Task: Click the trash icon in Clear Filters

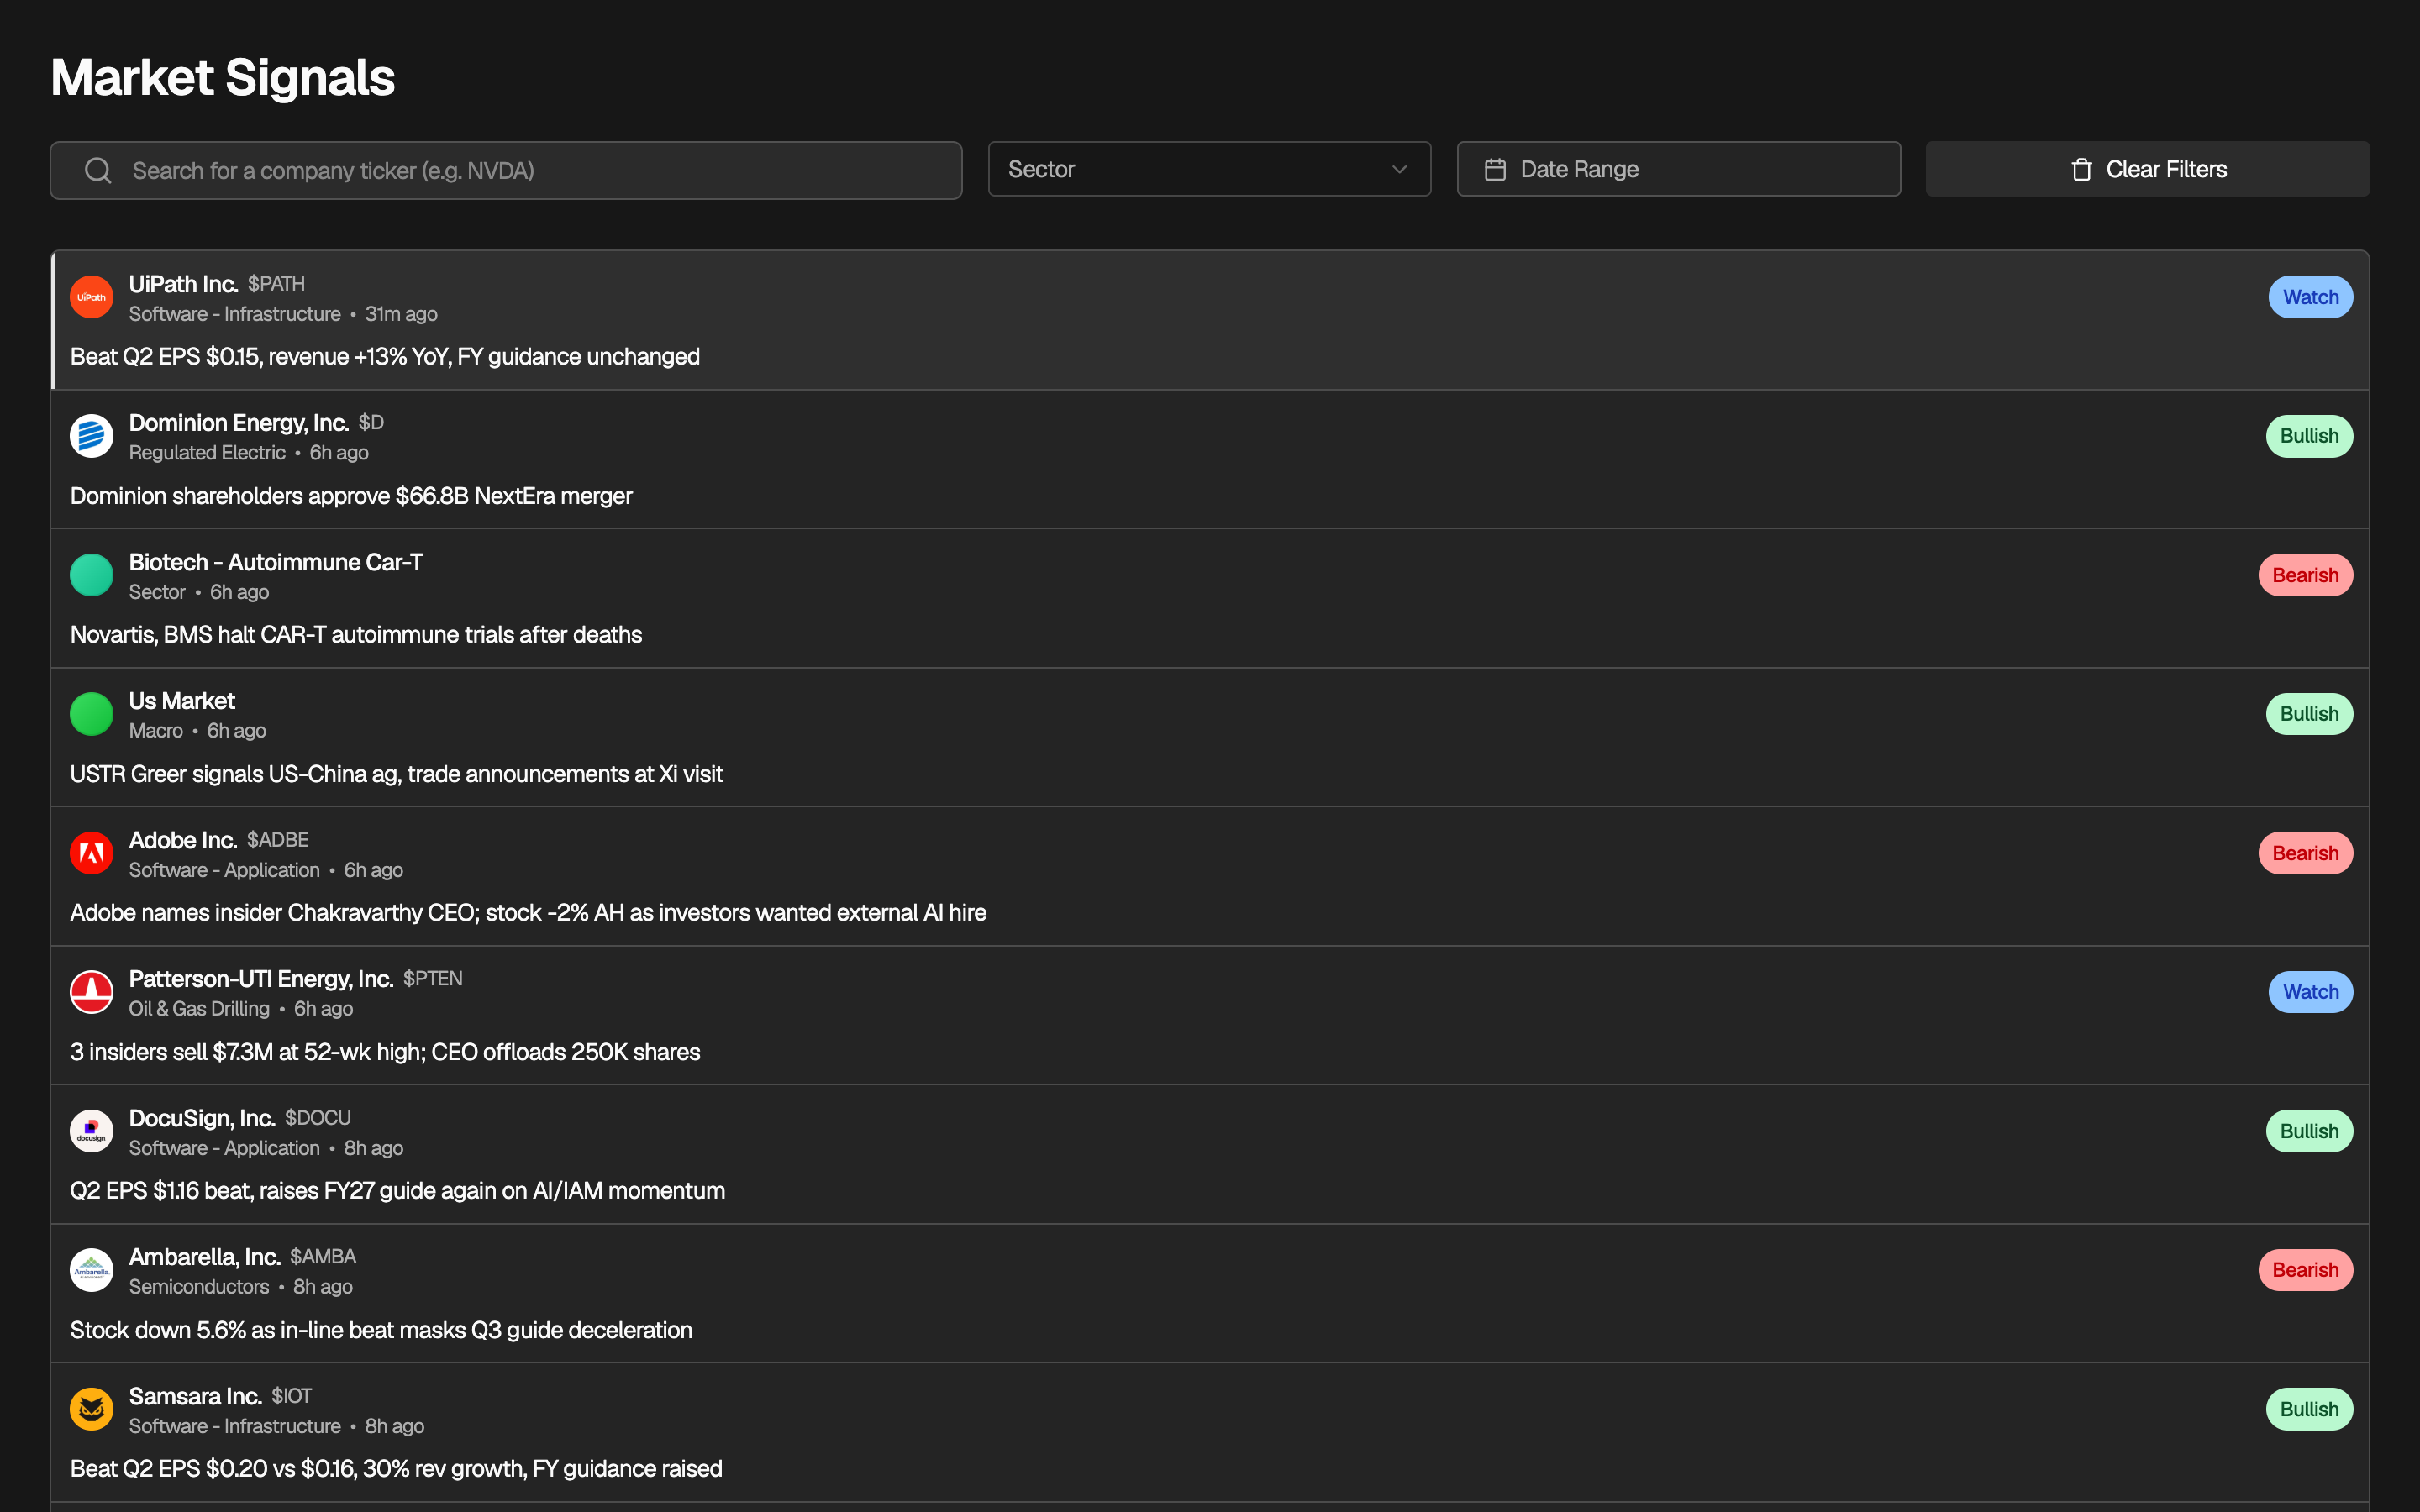Action: 2081,169
